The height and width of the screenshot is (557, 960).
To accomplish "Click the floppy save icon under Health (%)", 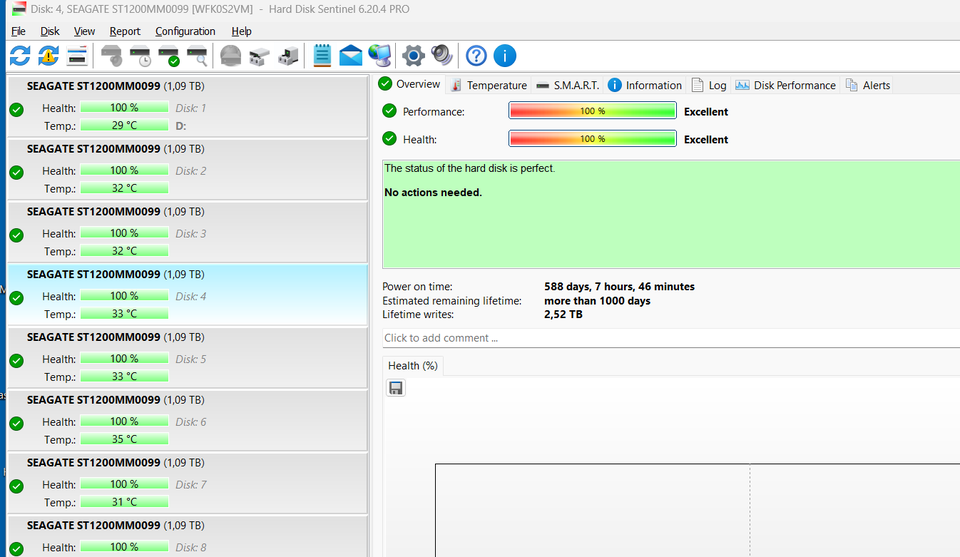I will (x=396, y=388).
